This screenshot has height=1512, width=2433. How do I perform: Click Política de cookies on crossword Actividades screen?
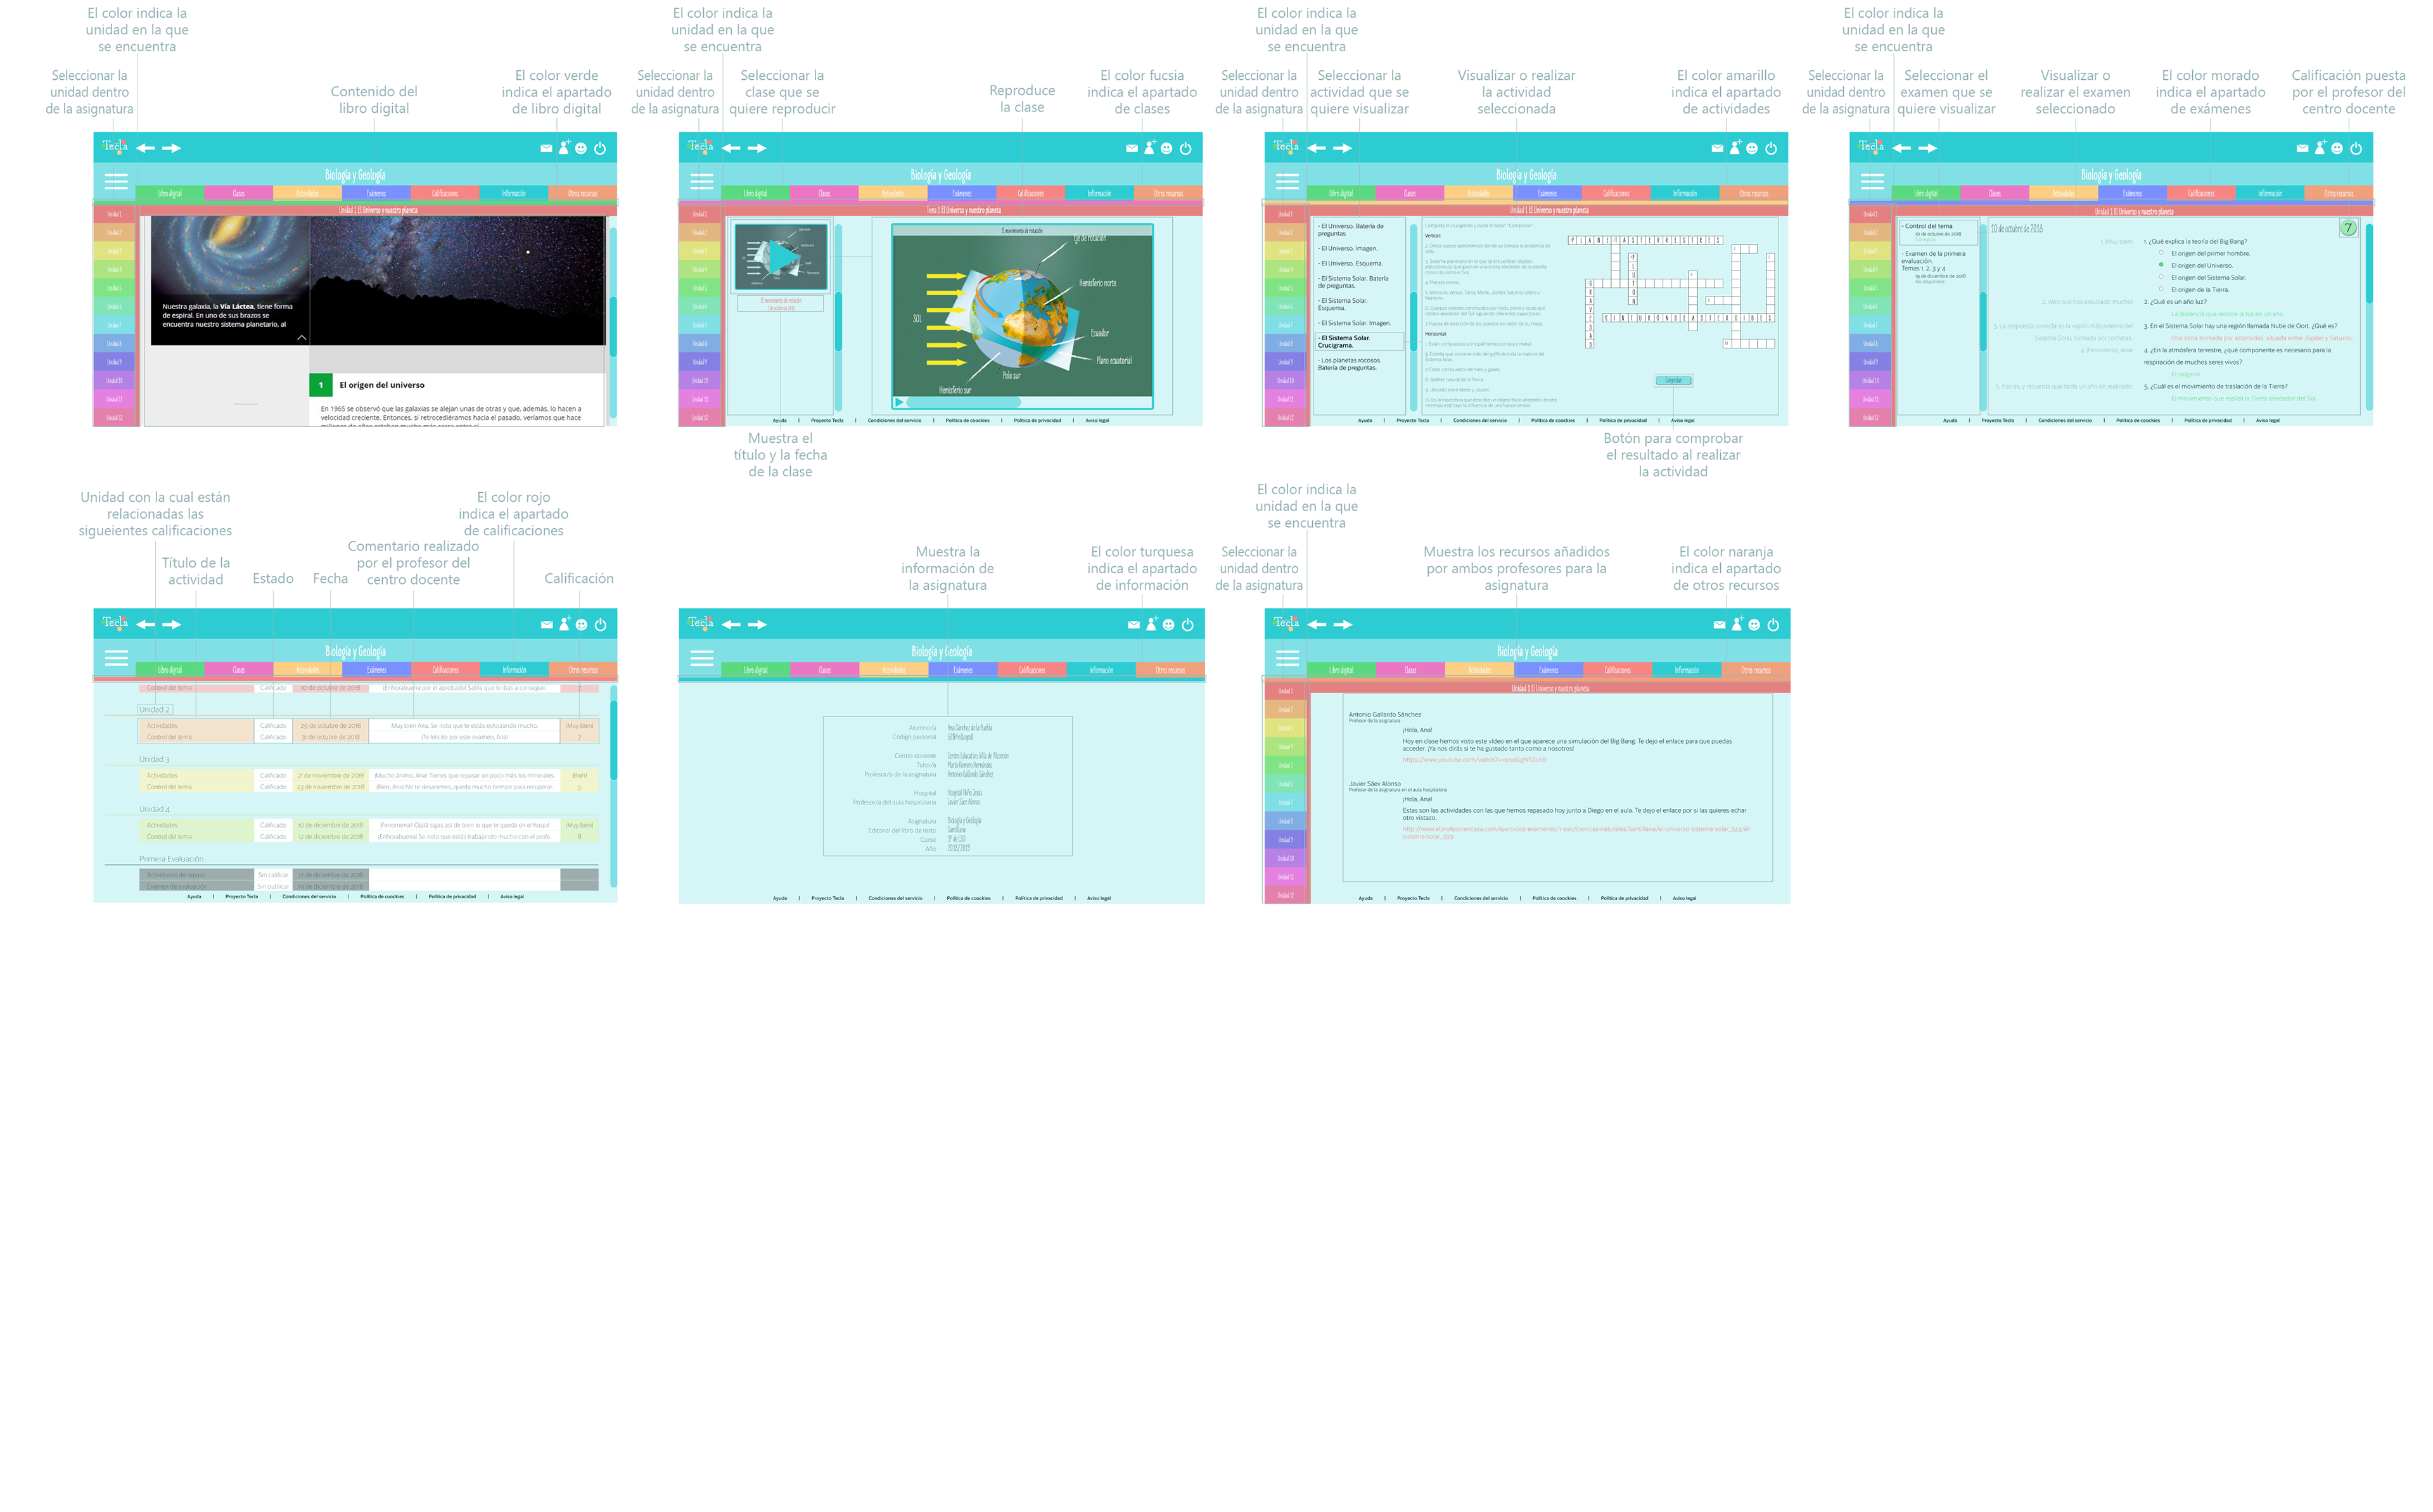coord(1553,421)
